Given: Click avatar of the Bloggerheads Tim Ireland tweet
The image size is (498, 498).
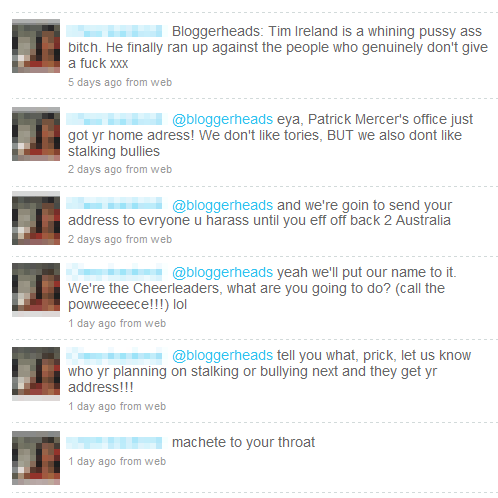Looking at the screenshot, I should pos(36,46).
